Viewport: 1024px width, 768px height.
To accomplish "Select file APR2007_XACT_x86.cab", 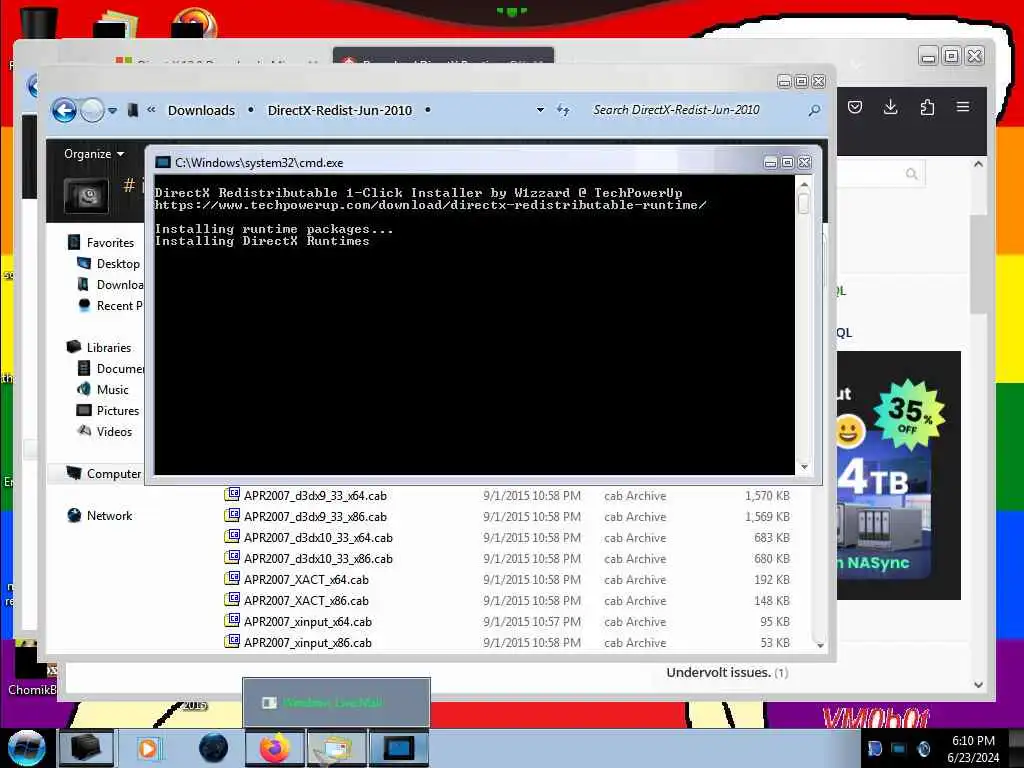I will click(306, 600).
